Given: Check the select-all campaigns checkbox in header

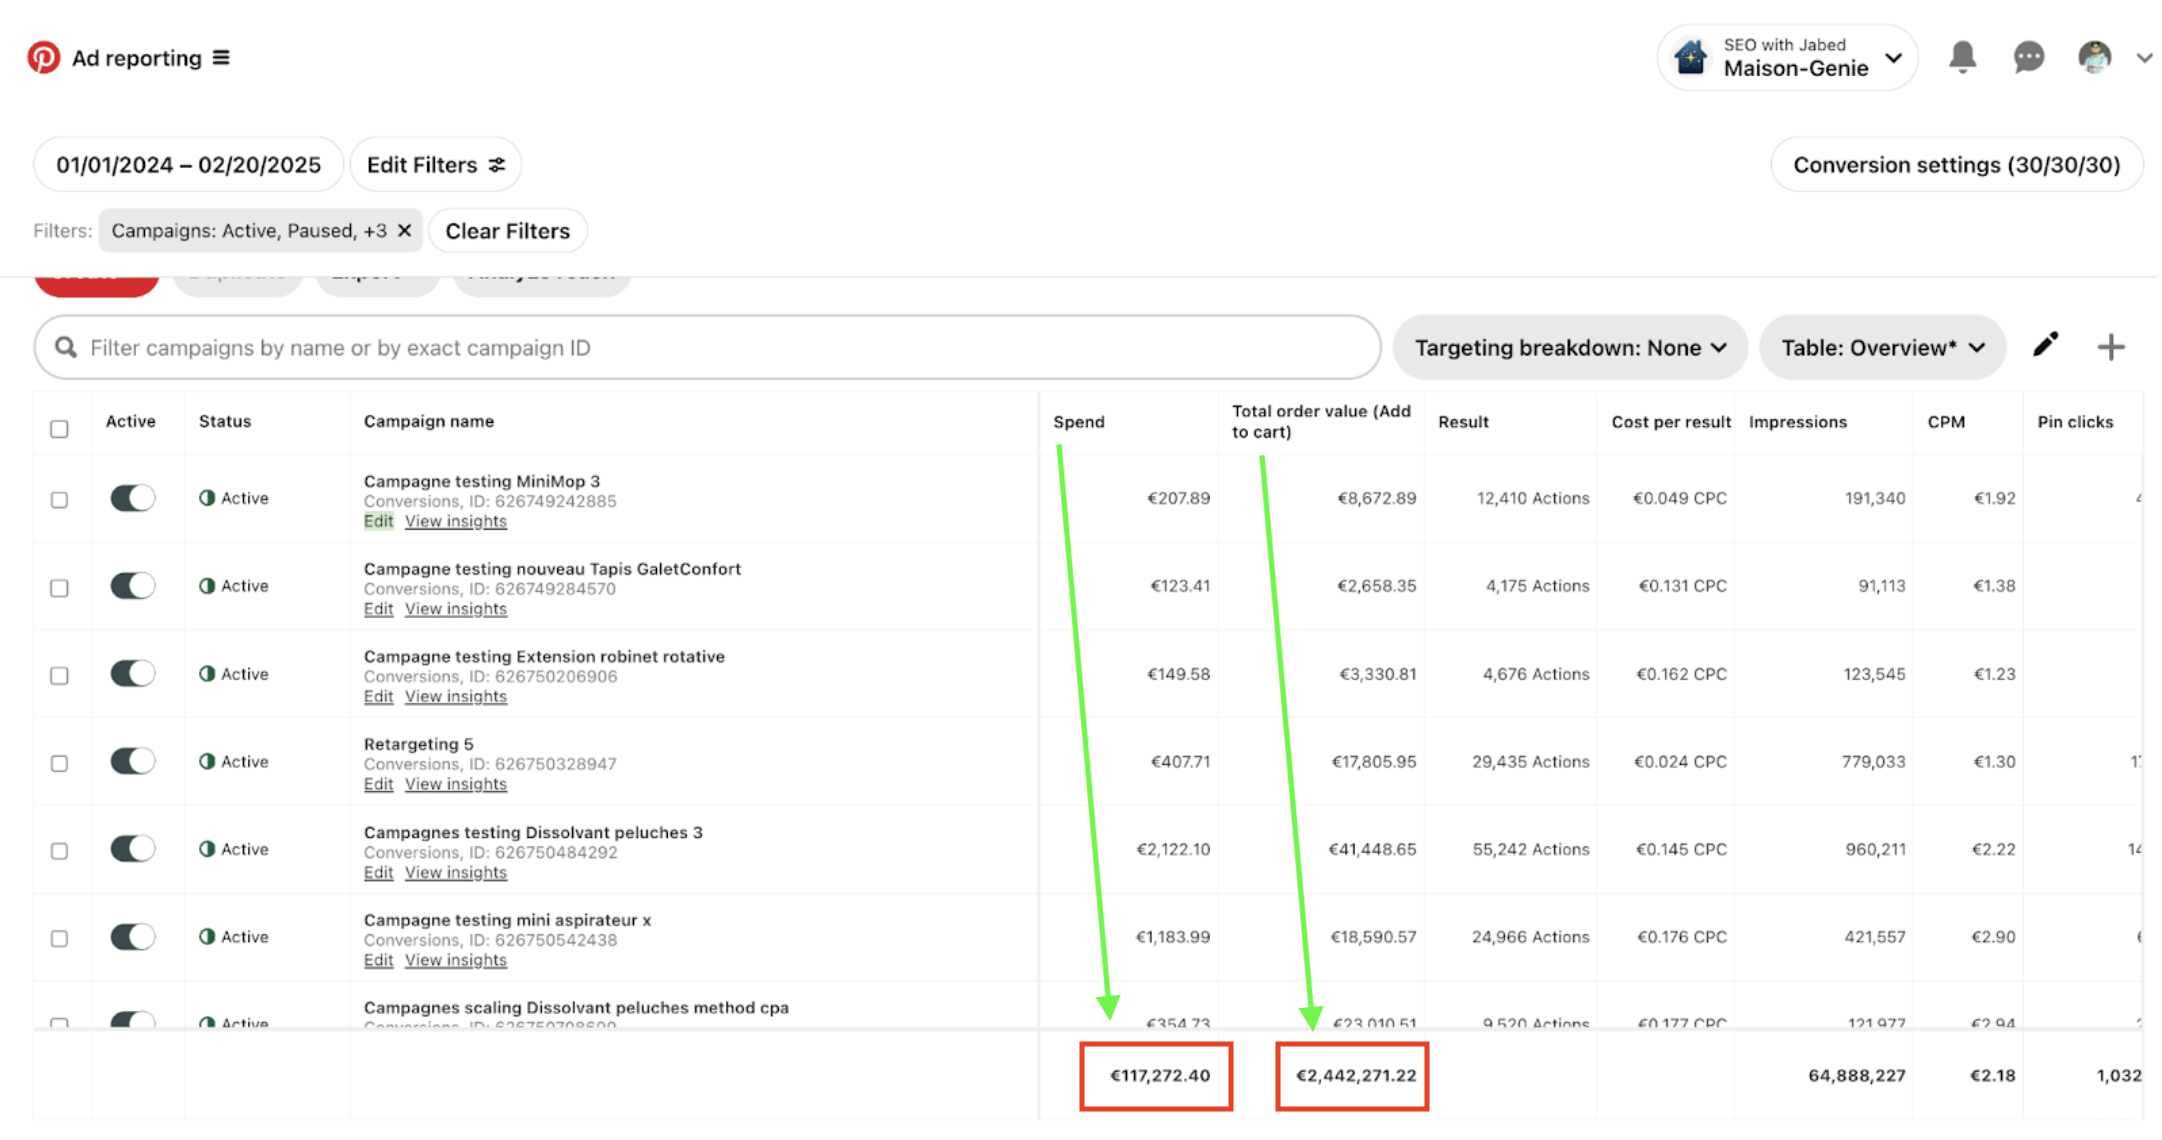Looking at the screenshot, I should [59, 429].
